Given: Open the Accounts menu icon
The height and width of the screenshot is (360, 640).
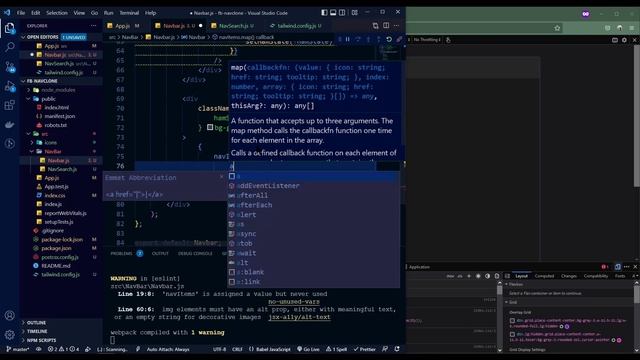Looking at the screenshot, I should 9,315.
